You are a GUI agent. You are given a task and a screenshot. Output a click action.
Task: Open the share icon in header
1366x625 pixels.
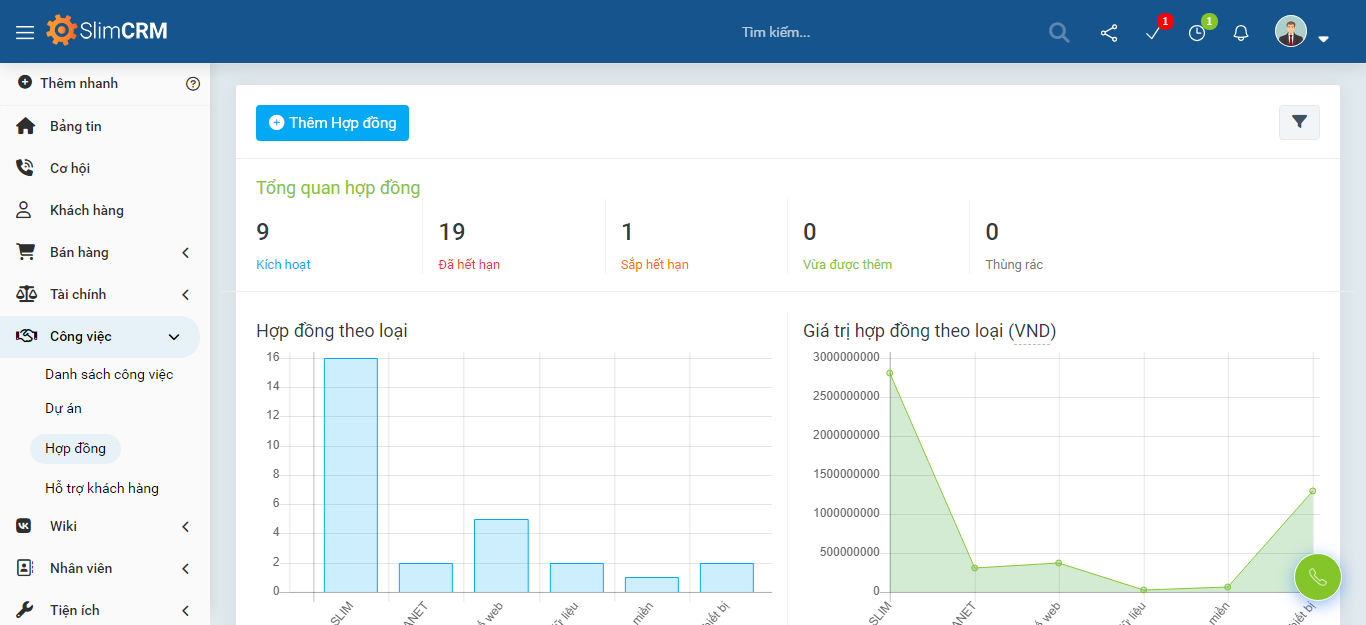[1109, 33]
